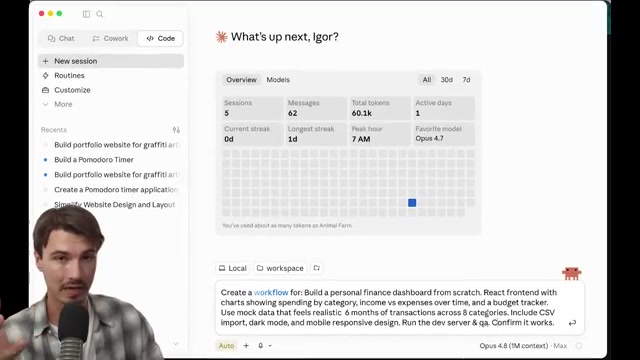This screenshot has height=360, width=640.
Task: Open the Recents filter icon
Action: coord(176,130)
